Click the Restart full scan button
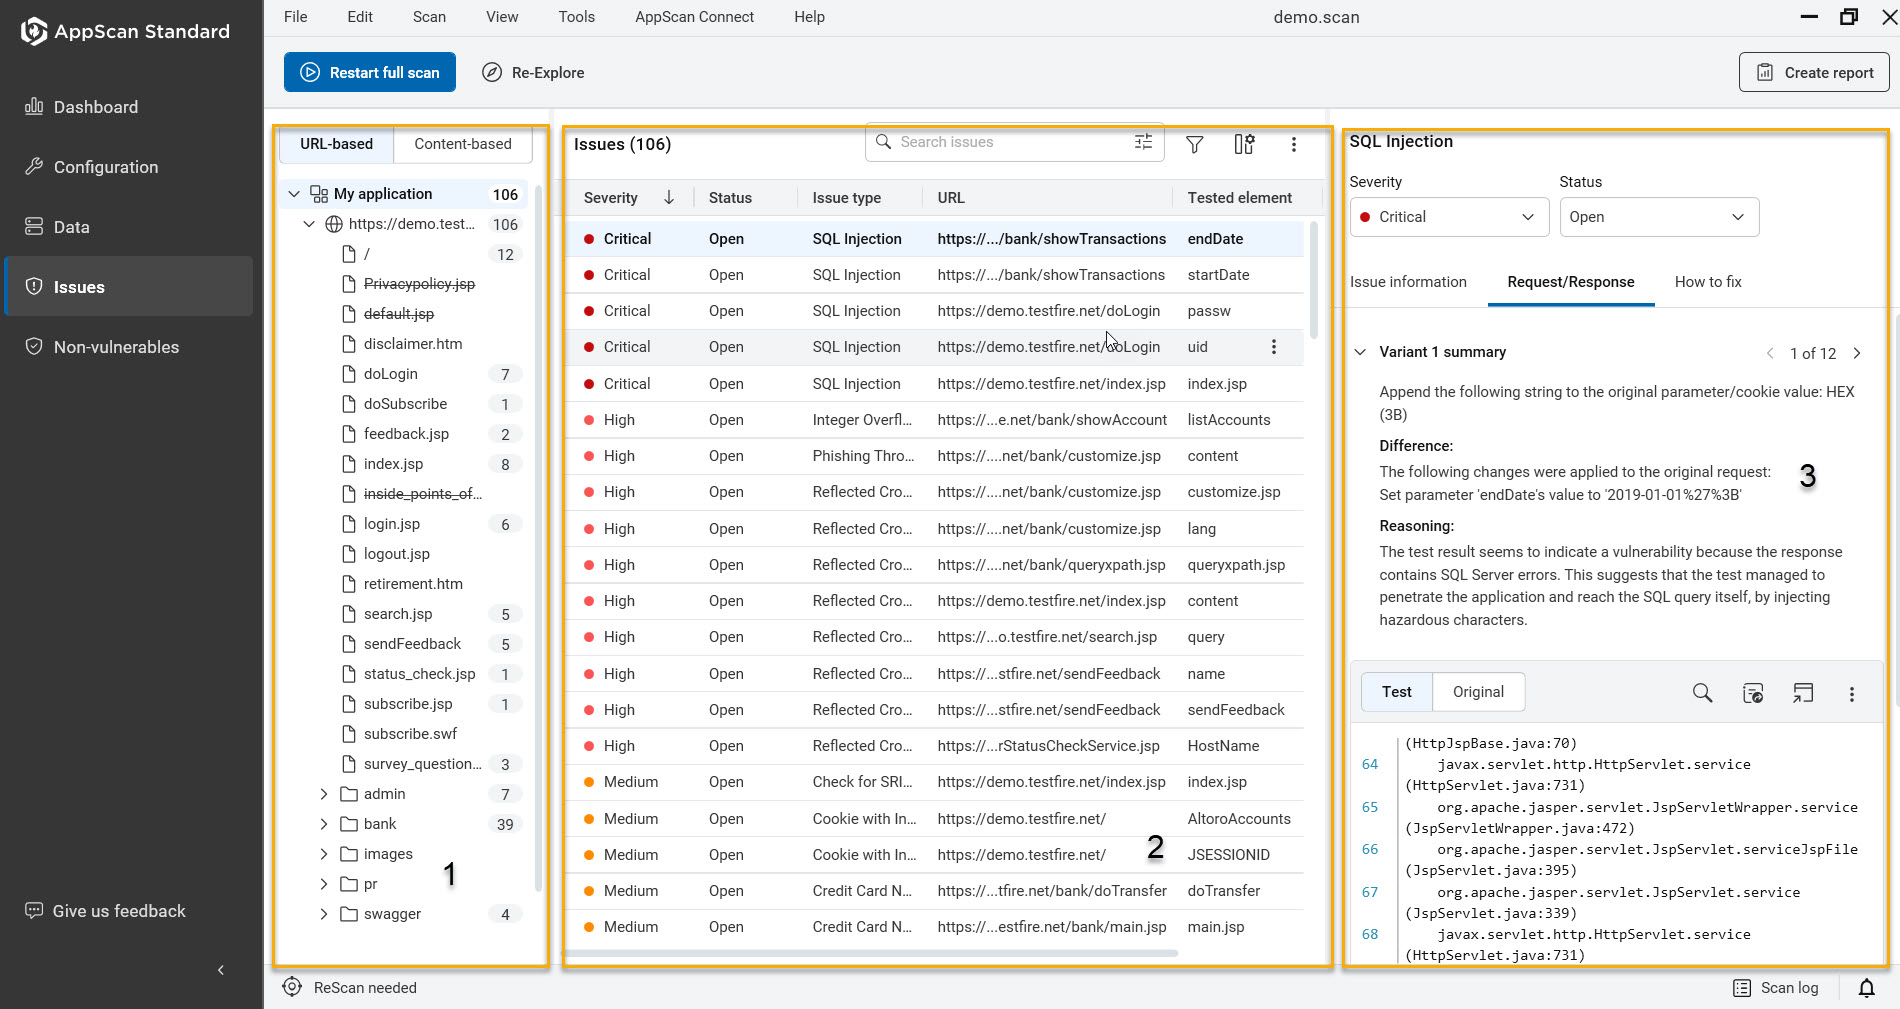Screen dimensions: 1900x1009 pos(370,73)
